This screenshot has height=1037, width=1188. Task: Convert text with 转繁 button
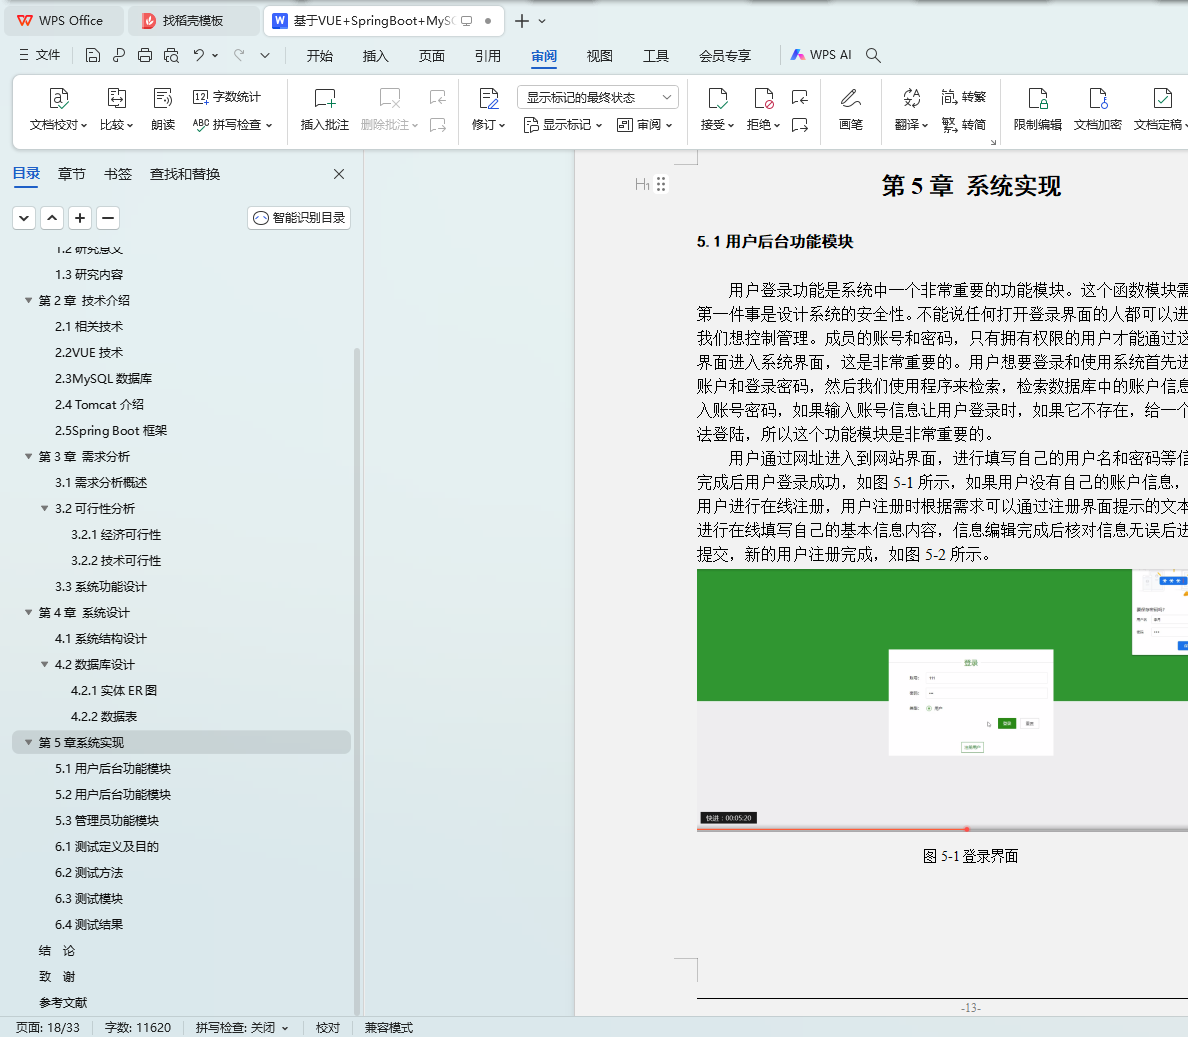pos(964,97)
